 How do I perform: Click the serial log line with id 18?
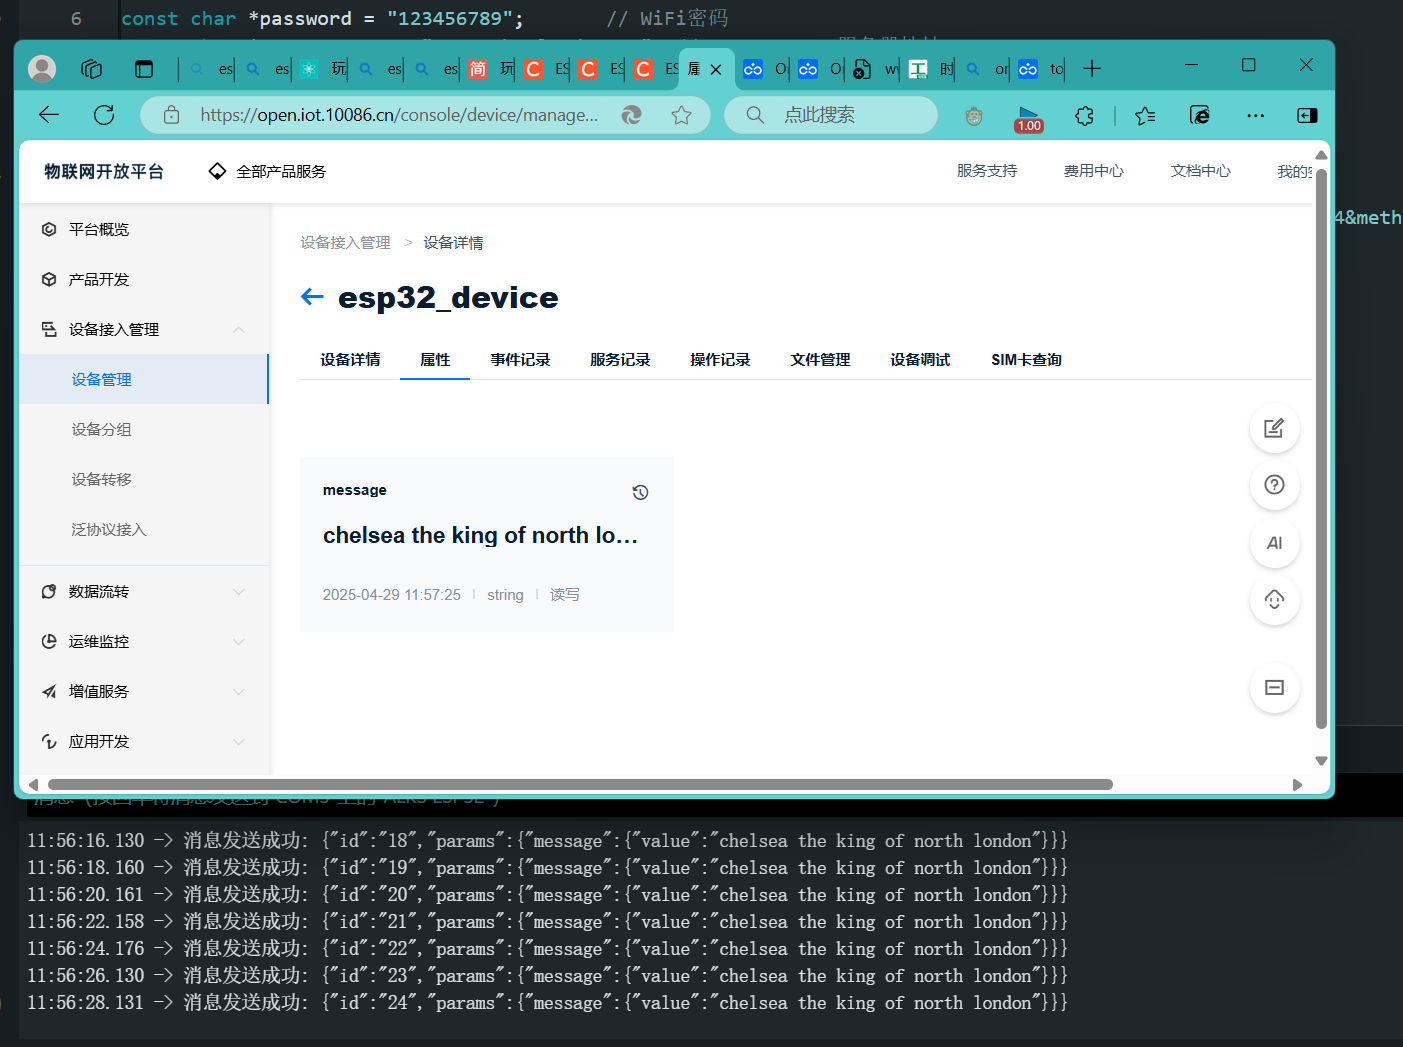pyautogui.click(x=547, y=840)
